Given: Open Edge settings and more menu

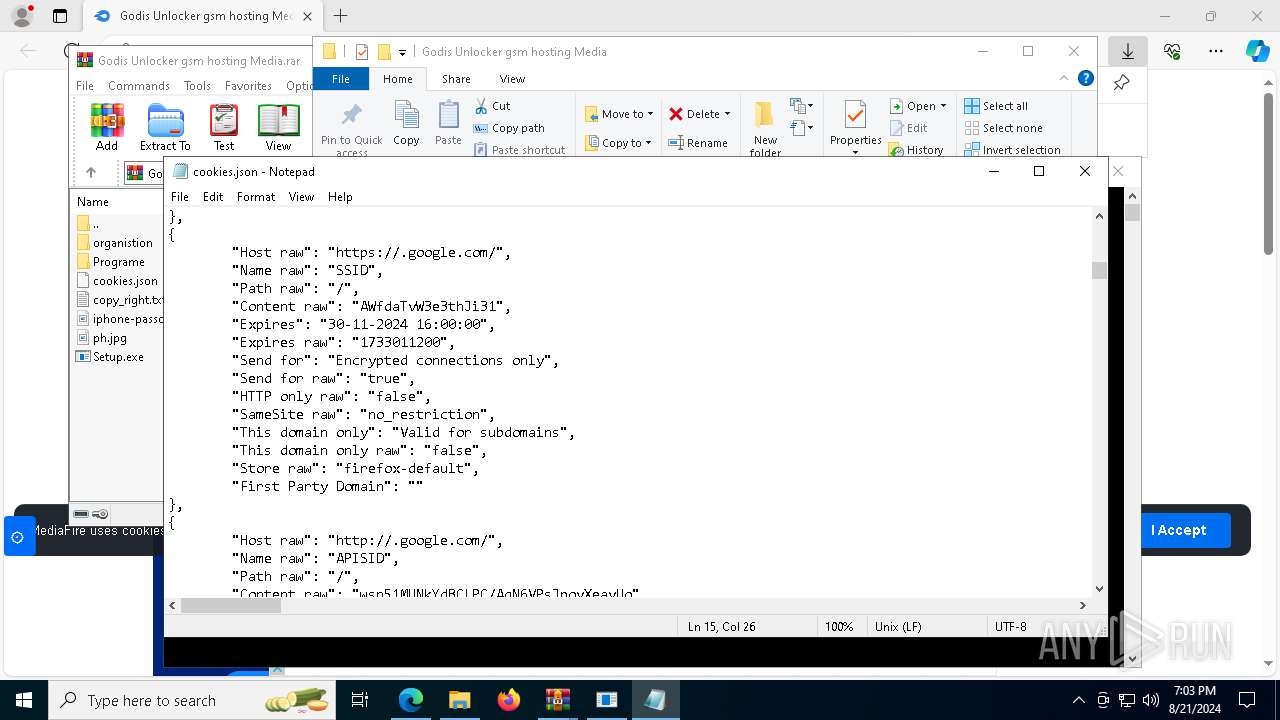Looking at the screenshot, I should (1215, 51).
